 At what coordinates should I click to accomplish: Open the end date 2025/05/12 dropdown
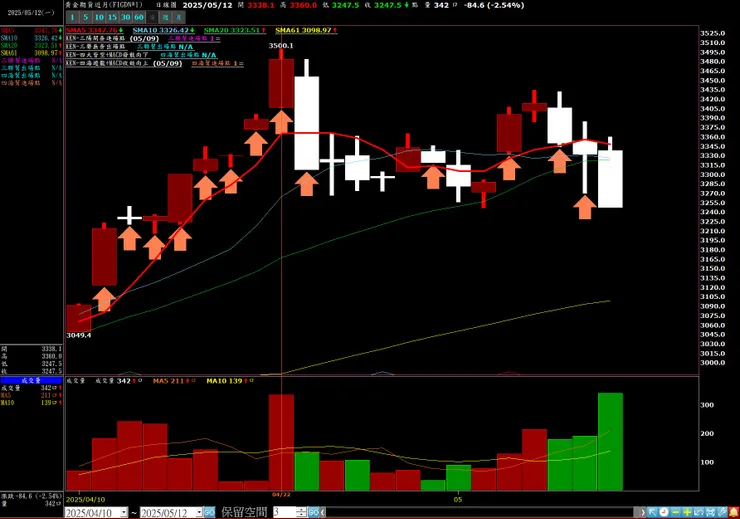[x=199, y=512]
